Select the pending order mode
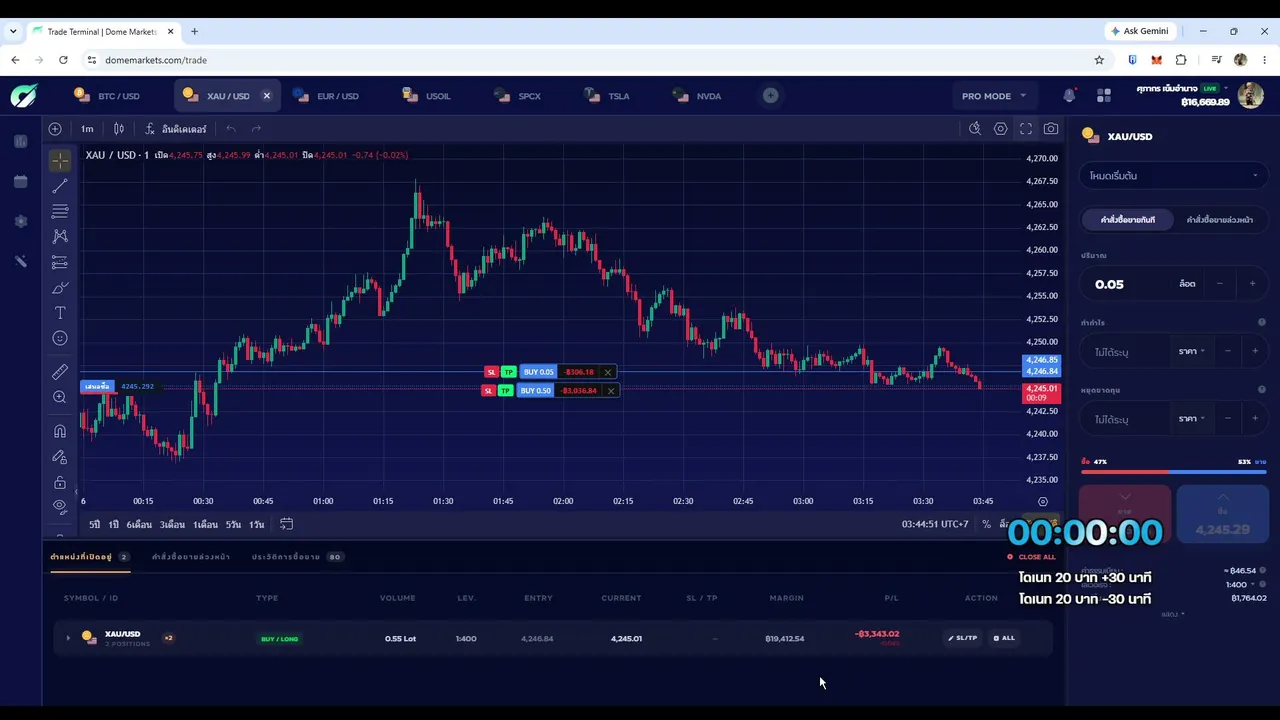The height and width of the screenshot is (720, 1280). [1219, 219]
